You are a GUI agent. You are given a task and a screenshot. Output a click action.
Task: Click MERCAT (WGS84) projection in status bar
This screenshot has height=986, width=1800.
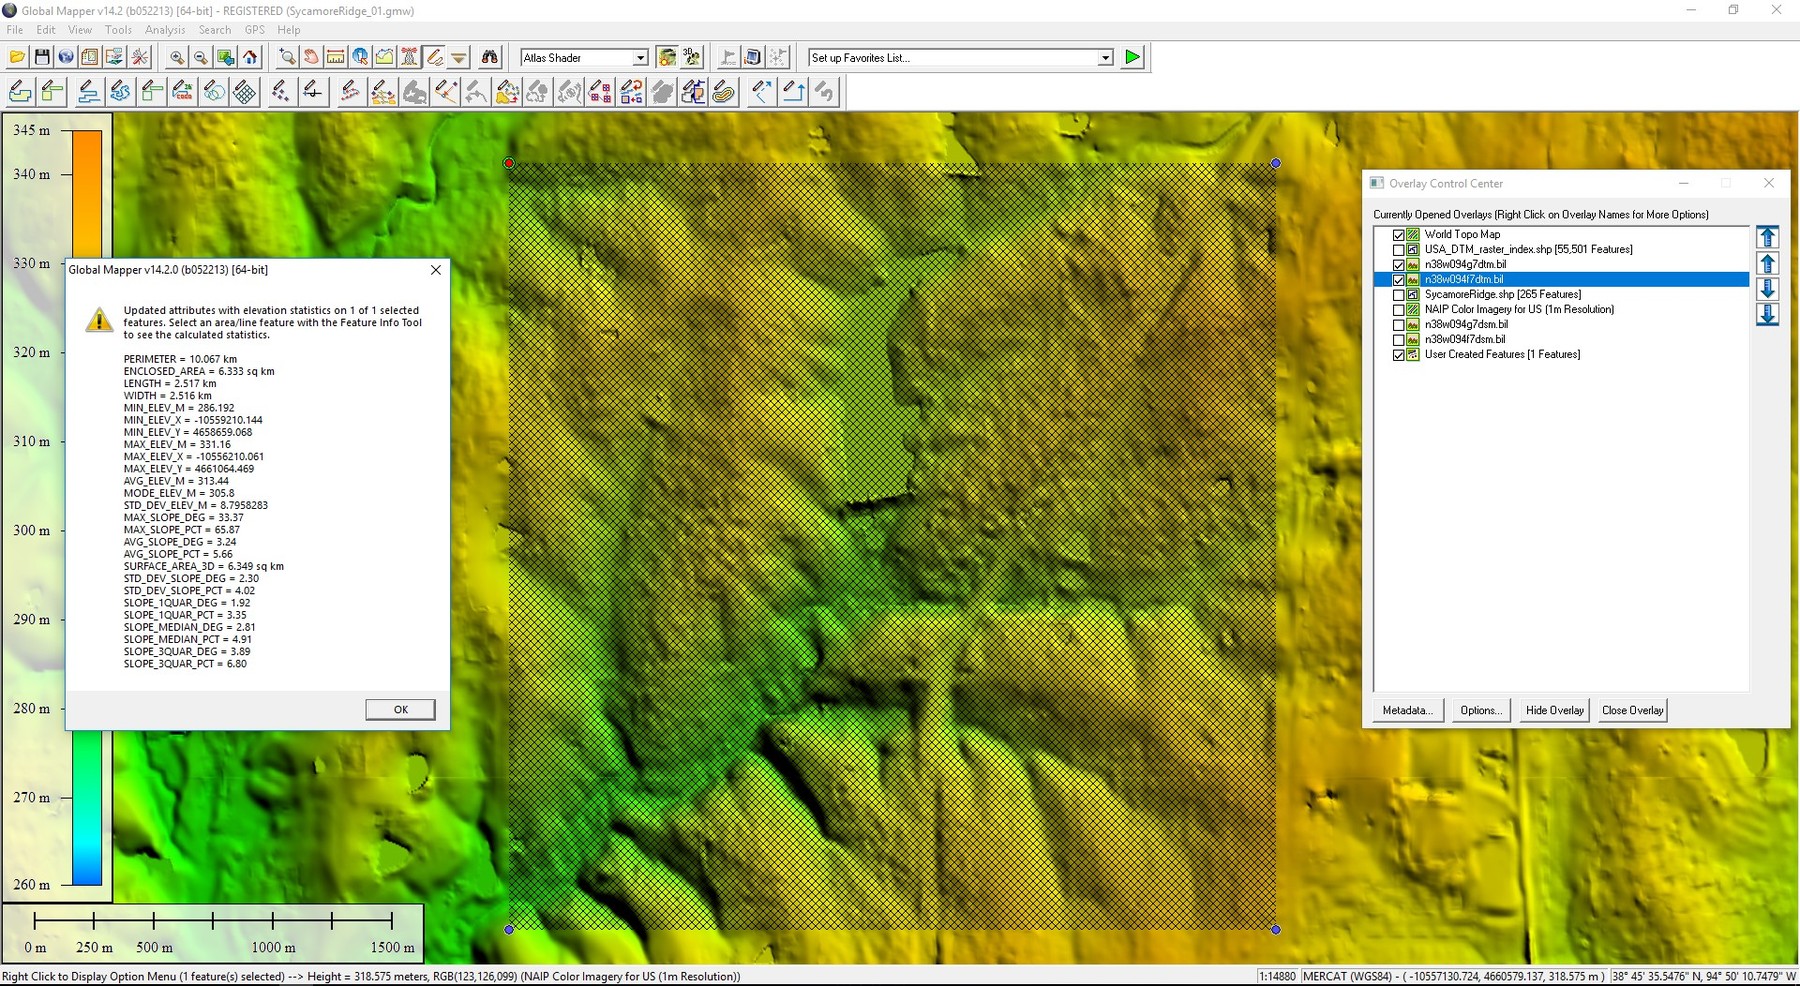point(1453,976)
